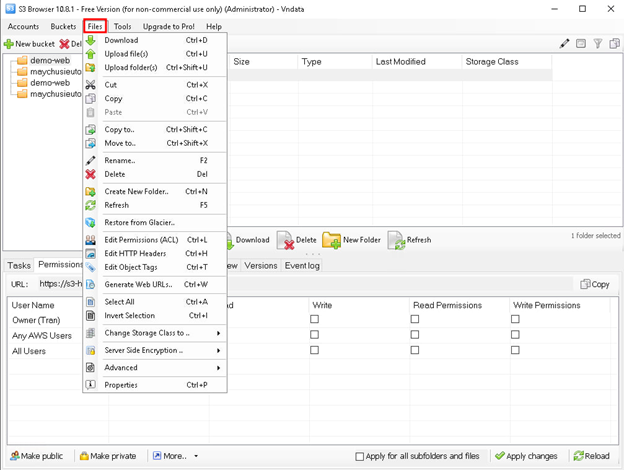Select the first demo-web bucket in tree
The height and width of the screenshot is (470, 624).
click(49, 60)
